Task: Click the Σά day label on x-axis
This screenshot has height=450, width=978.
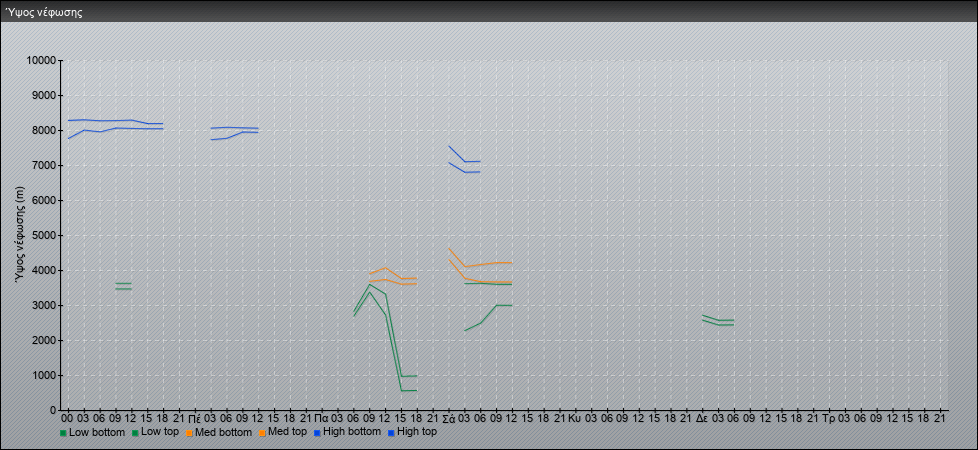Action: tap(448, 418)
